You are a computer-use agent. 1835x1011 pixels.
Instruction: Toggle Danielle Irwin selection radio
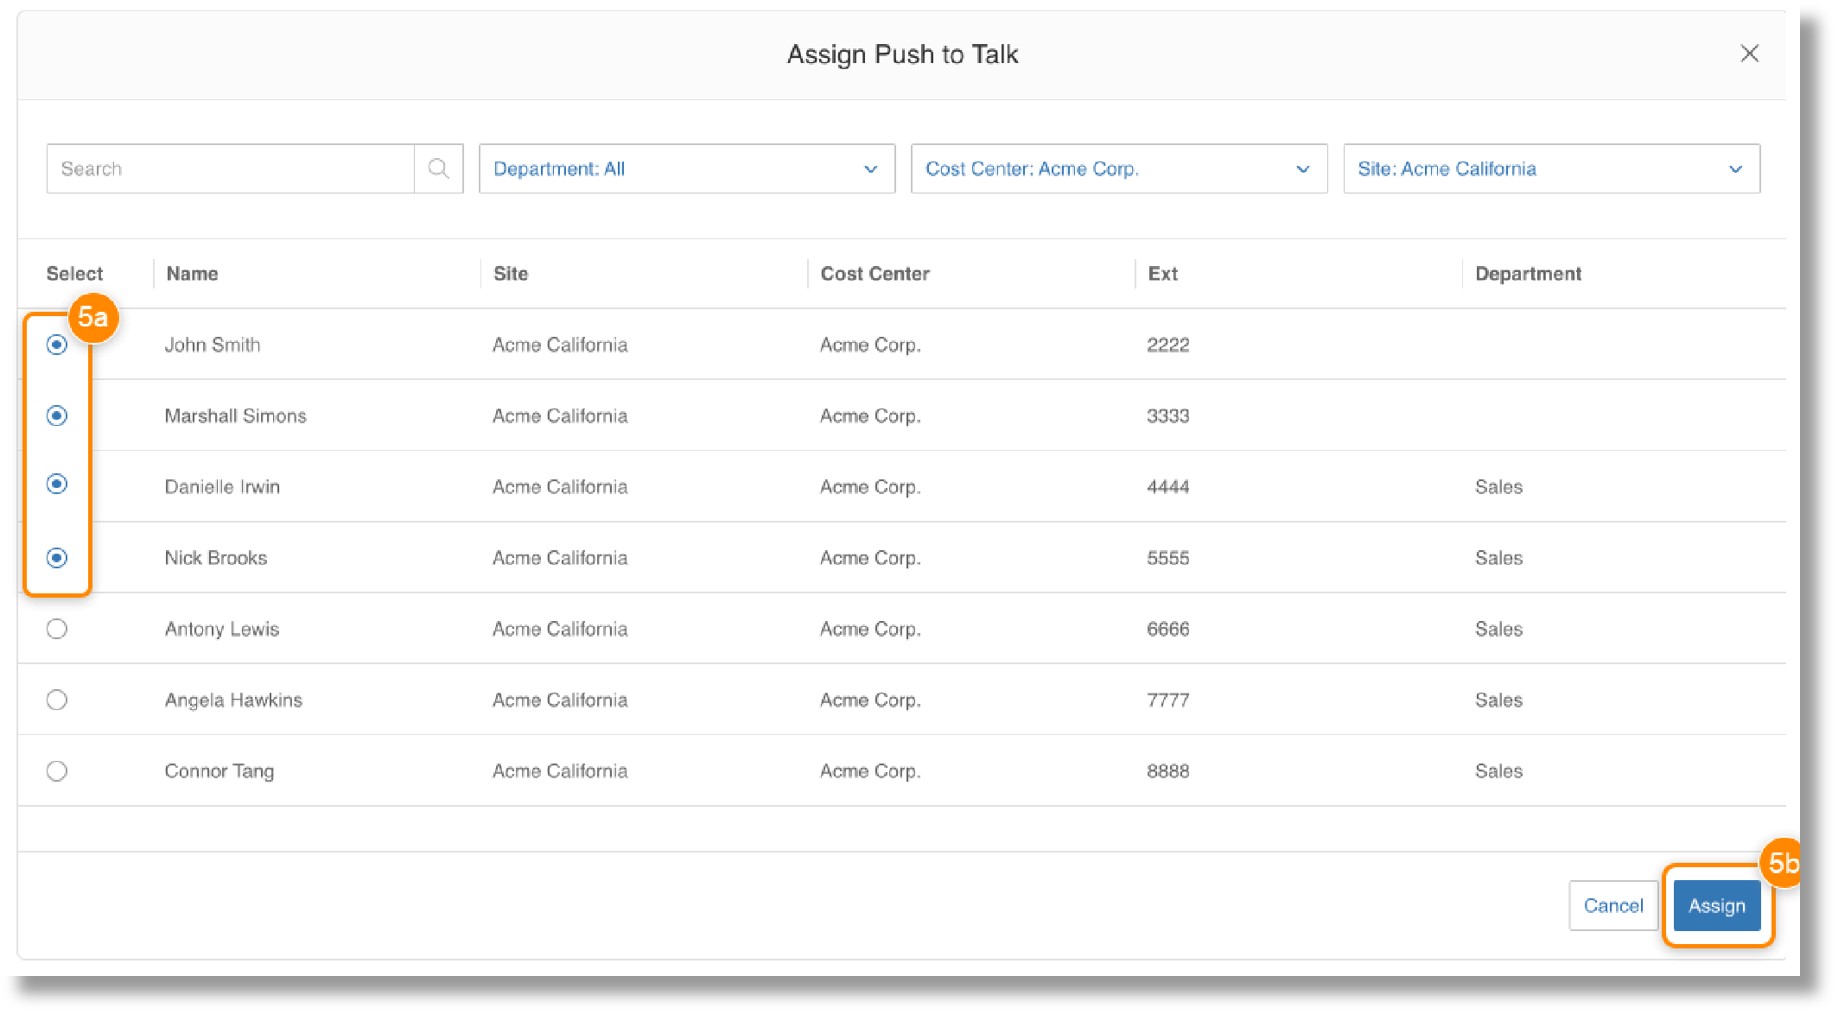[x=57, y=485]
